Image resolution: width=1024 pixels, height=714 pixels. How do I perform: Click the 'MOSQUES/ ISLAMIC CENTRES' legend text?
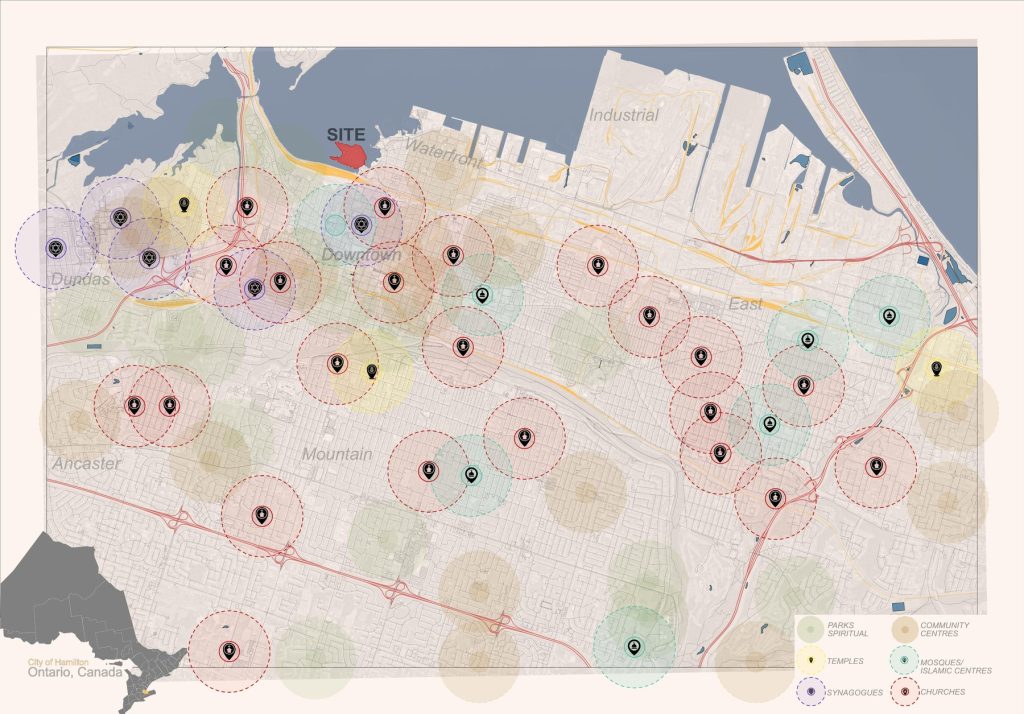[955, 666]
